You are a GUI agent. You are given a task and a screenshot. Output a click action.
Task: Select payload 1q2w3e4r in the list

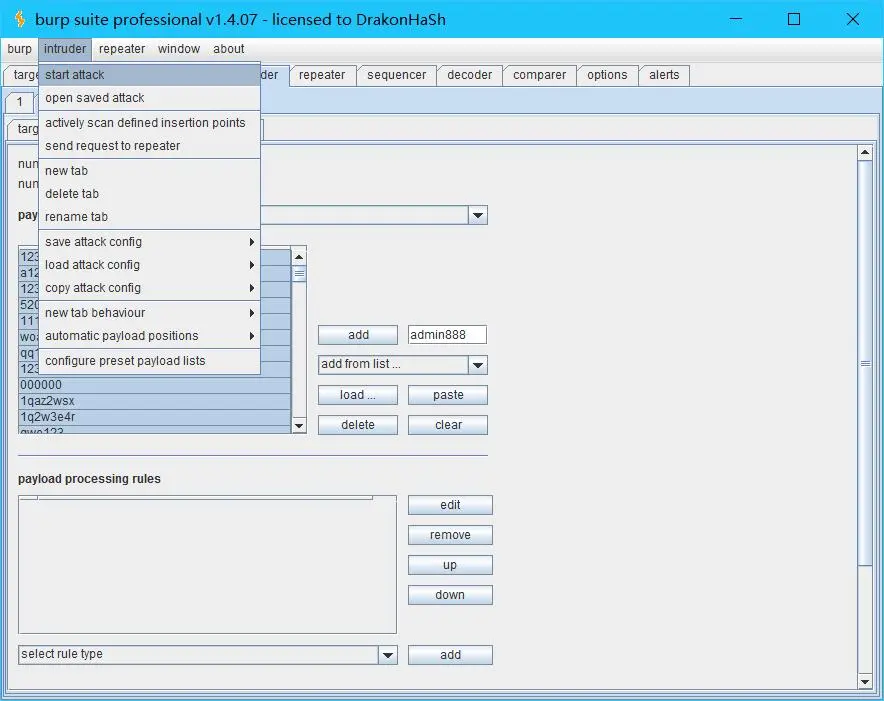pyautogui.click(x=155, y=417)
